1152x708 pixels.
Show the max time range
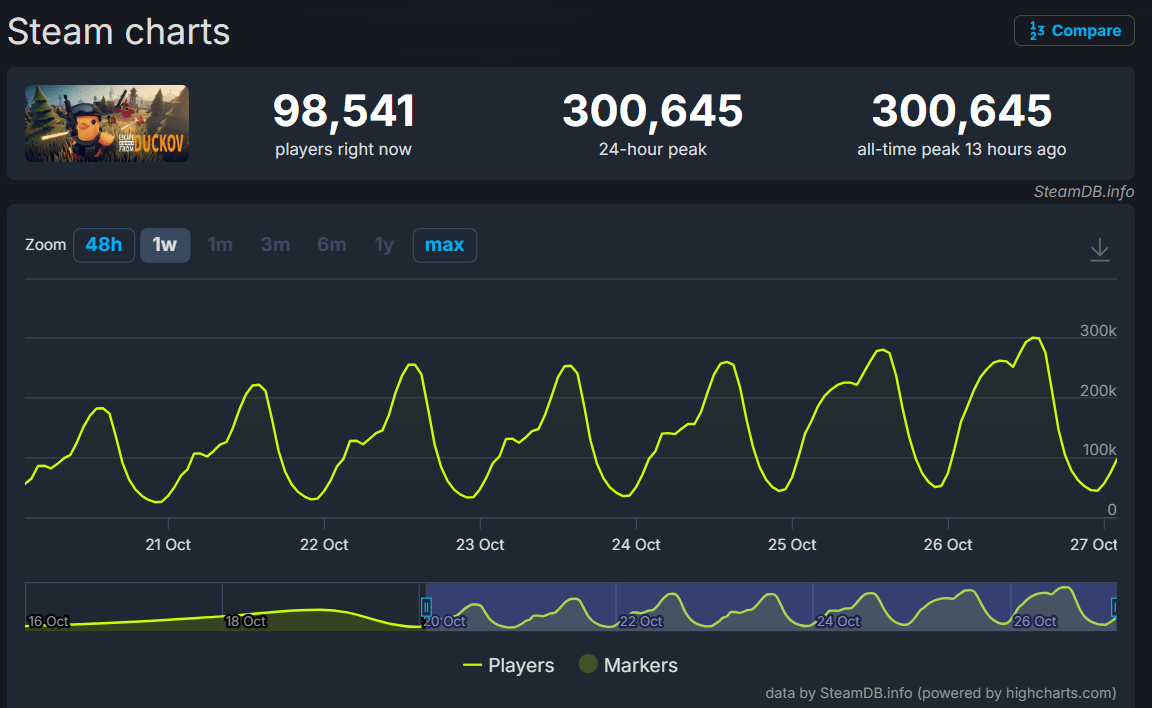(444, 245)
